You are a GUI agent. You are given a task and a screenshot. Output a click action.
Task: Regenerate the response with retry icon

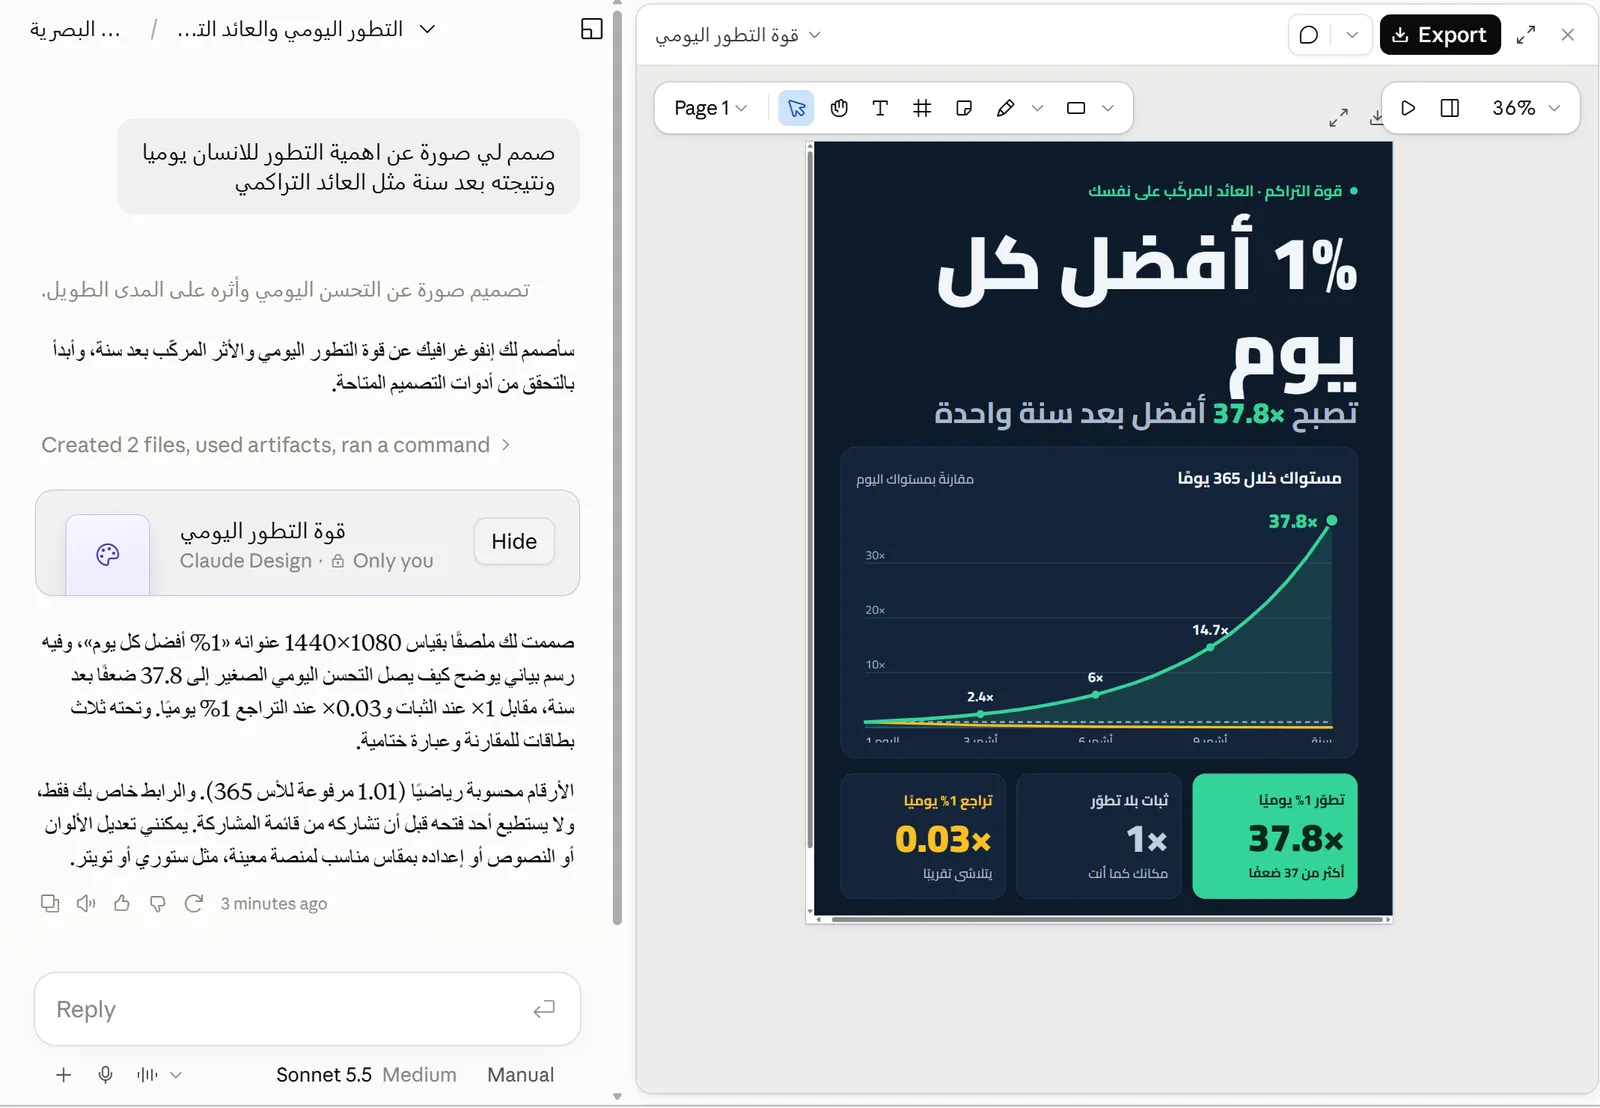[194, 903]
